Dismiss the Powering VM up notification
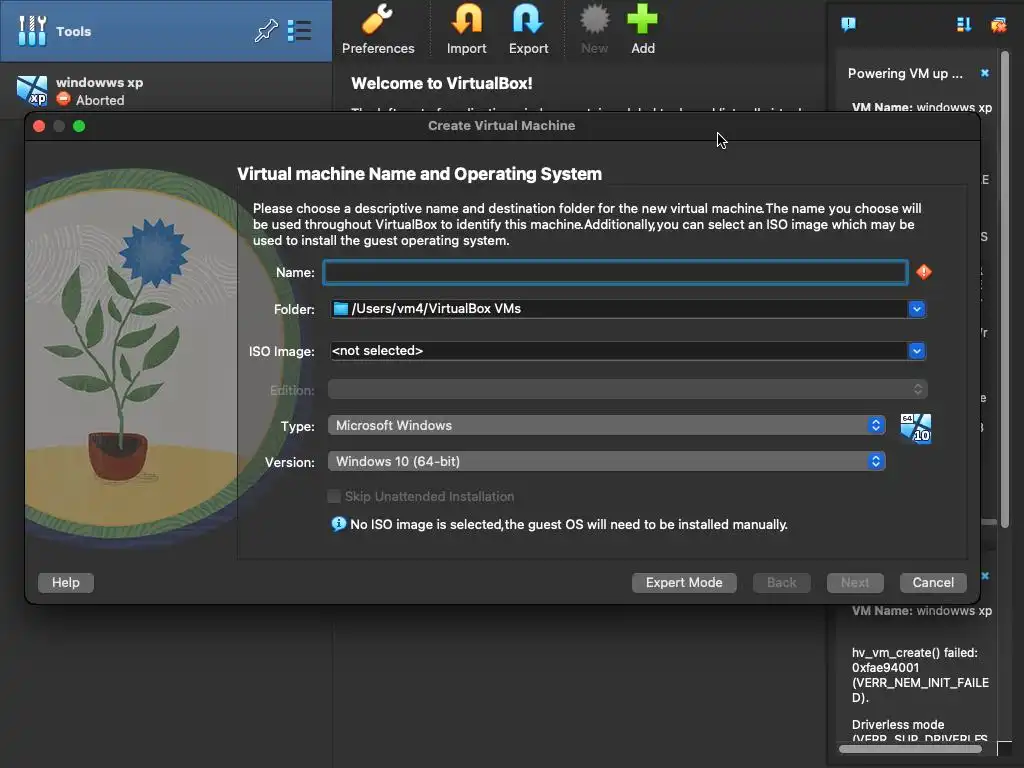 (x=985, y=73)
